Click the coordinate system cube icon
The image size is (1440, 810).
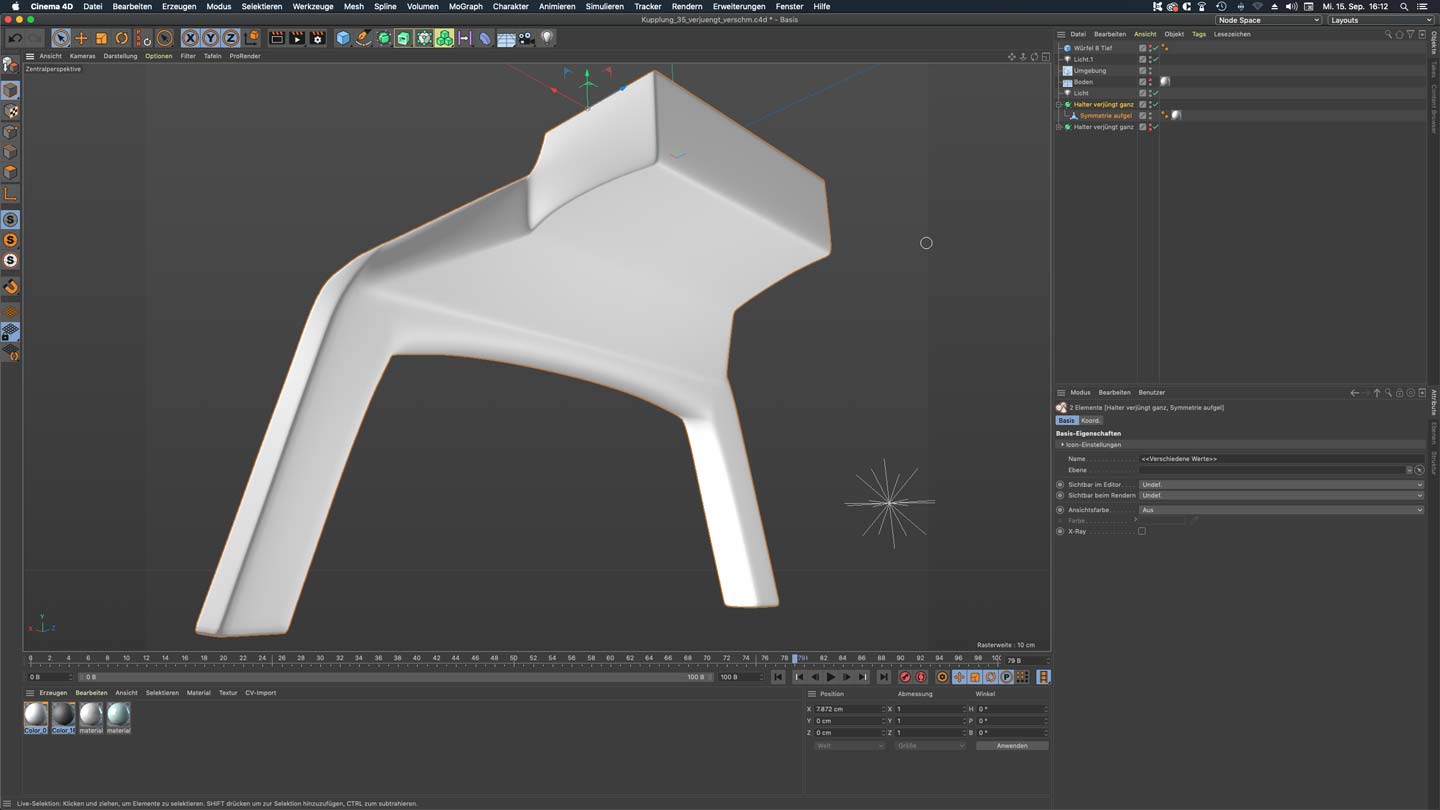click(252, 38)
